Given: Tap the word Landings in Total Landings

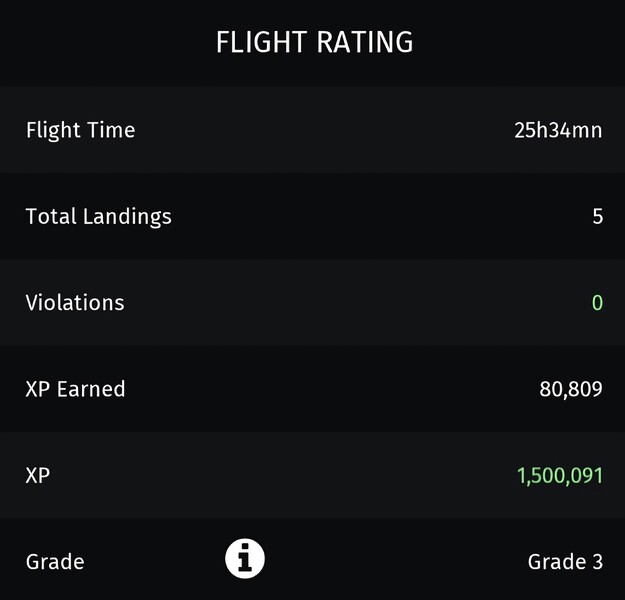Looking at the screenshot, I should tap(127, 217).
